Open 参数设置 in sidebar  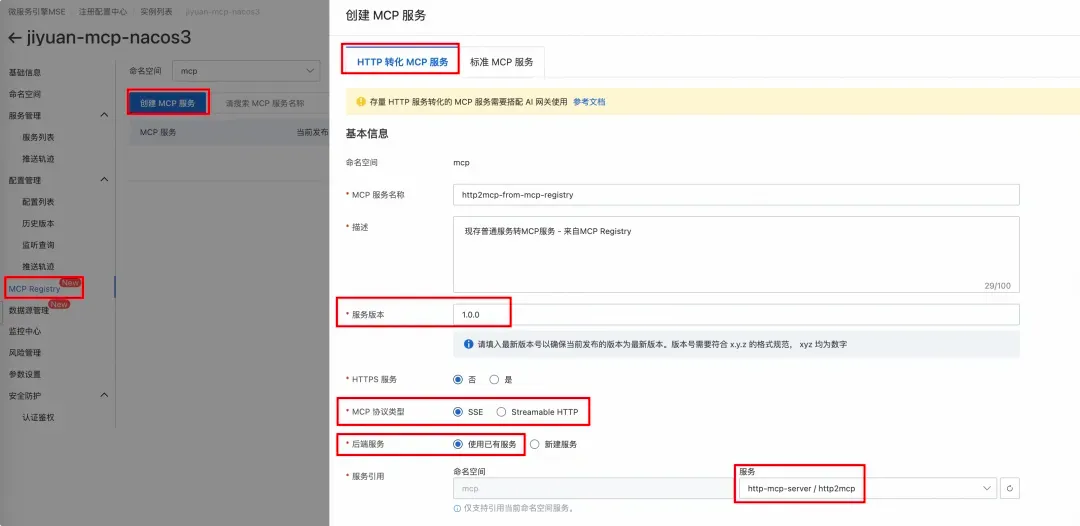coord(25,374)
